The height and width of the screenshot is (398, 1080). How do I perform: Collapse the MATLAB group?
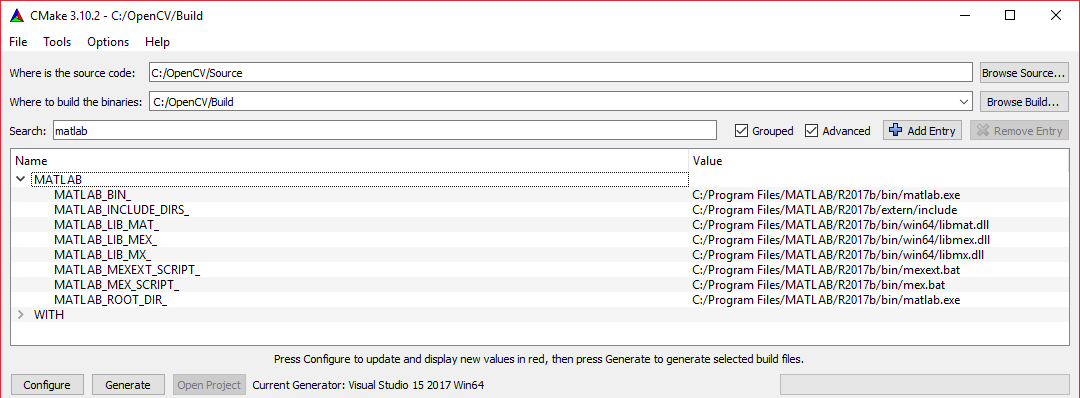tap(21, 179)
